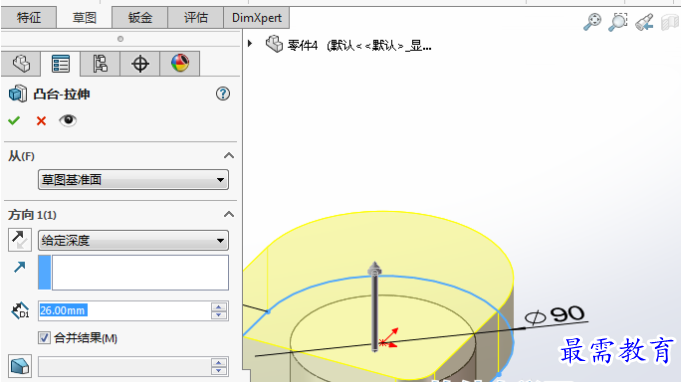Click the Zoom to Fit icon
682x382 pixels.
[592, 21]
